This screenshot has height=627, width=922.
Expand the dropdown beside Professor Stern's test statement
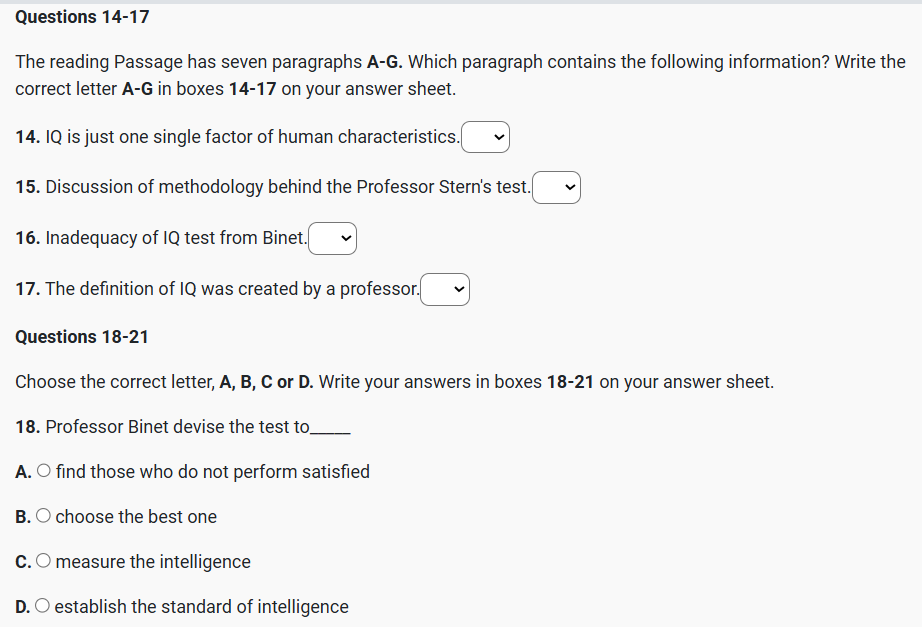pyautogui.click(x=556, y=187)
